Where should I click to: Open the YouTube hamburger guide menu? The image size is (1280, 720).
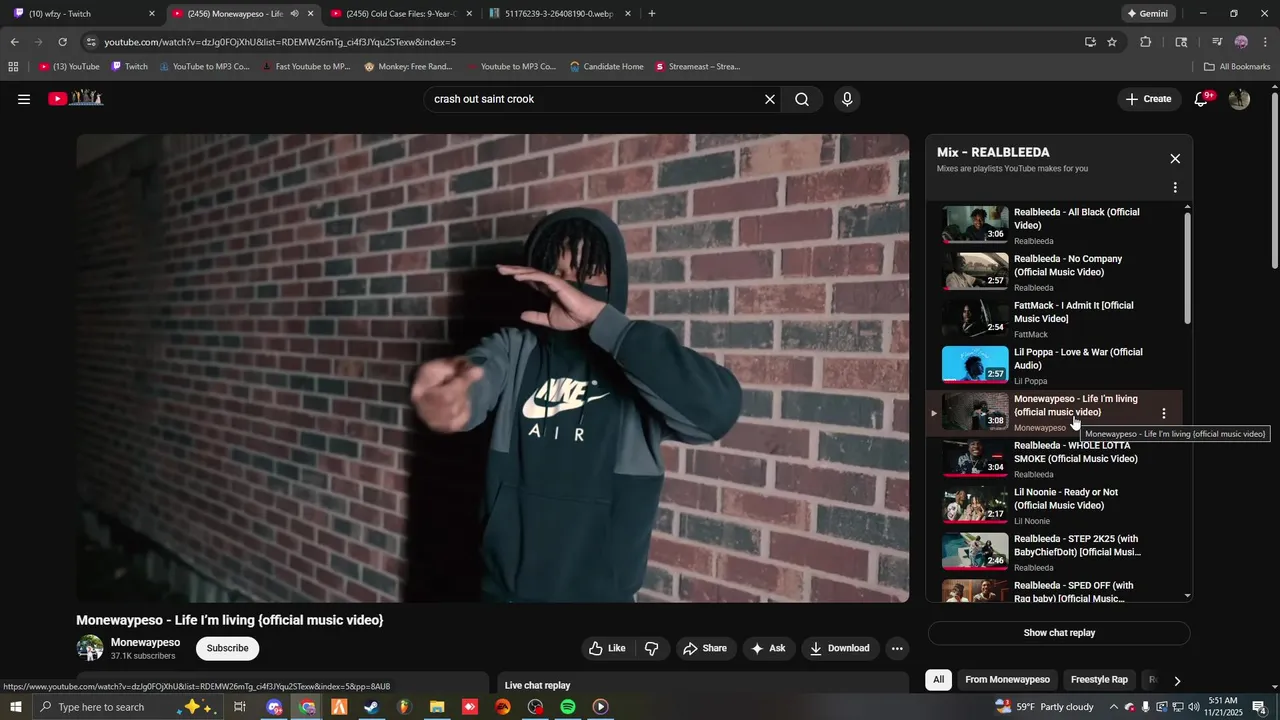click(x=24, y=99)
